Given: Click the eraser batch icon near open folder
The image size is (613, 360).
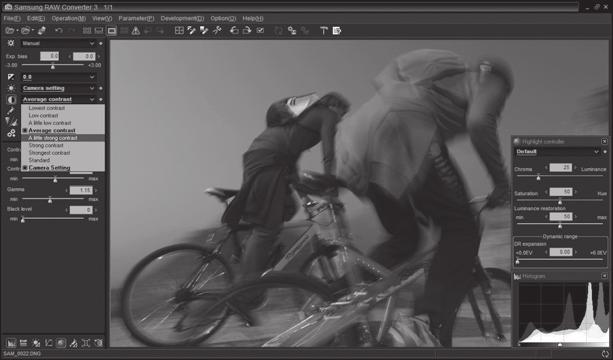Looking at the screenshot, I should (41, 30).
